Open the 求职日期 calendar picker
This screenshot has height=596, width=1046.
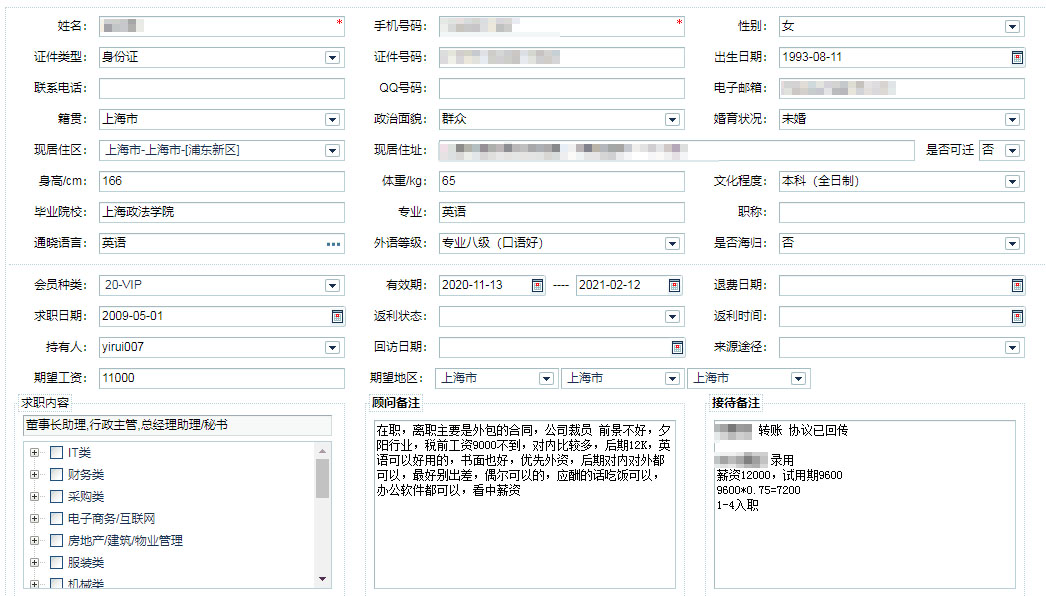pyautogui.click(x=338, y=316)
